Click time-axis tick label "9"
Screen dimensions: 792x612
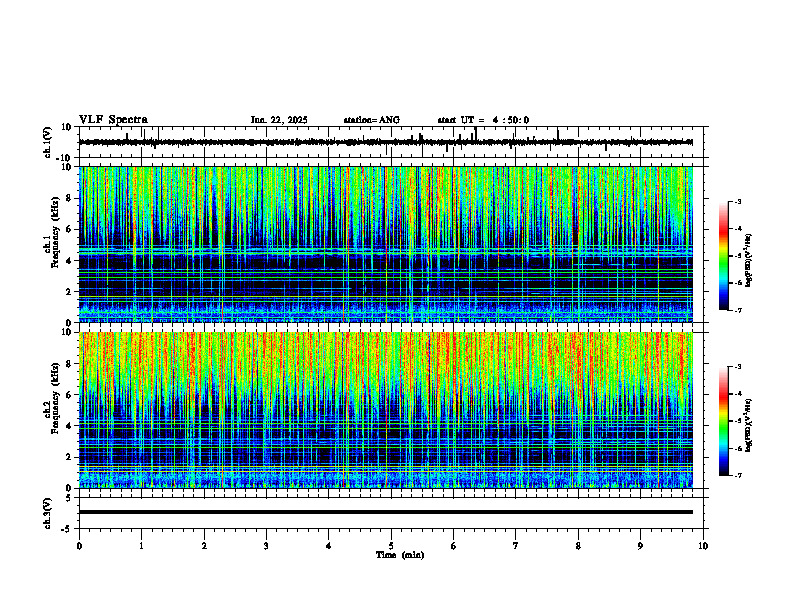[640, 546]
